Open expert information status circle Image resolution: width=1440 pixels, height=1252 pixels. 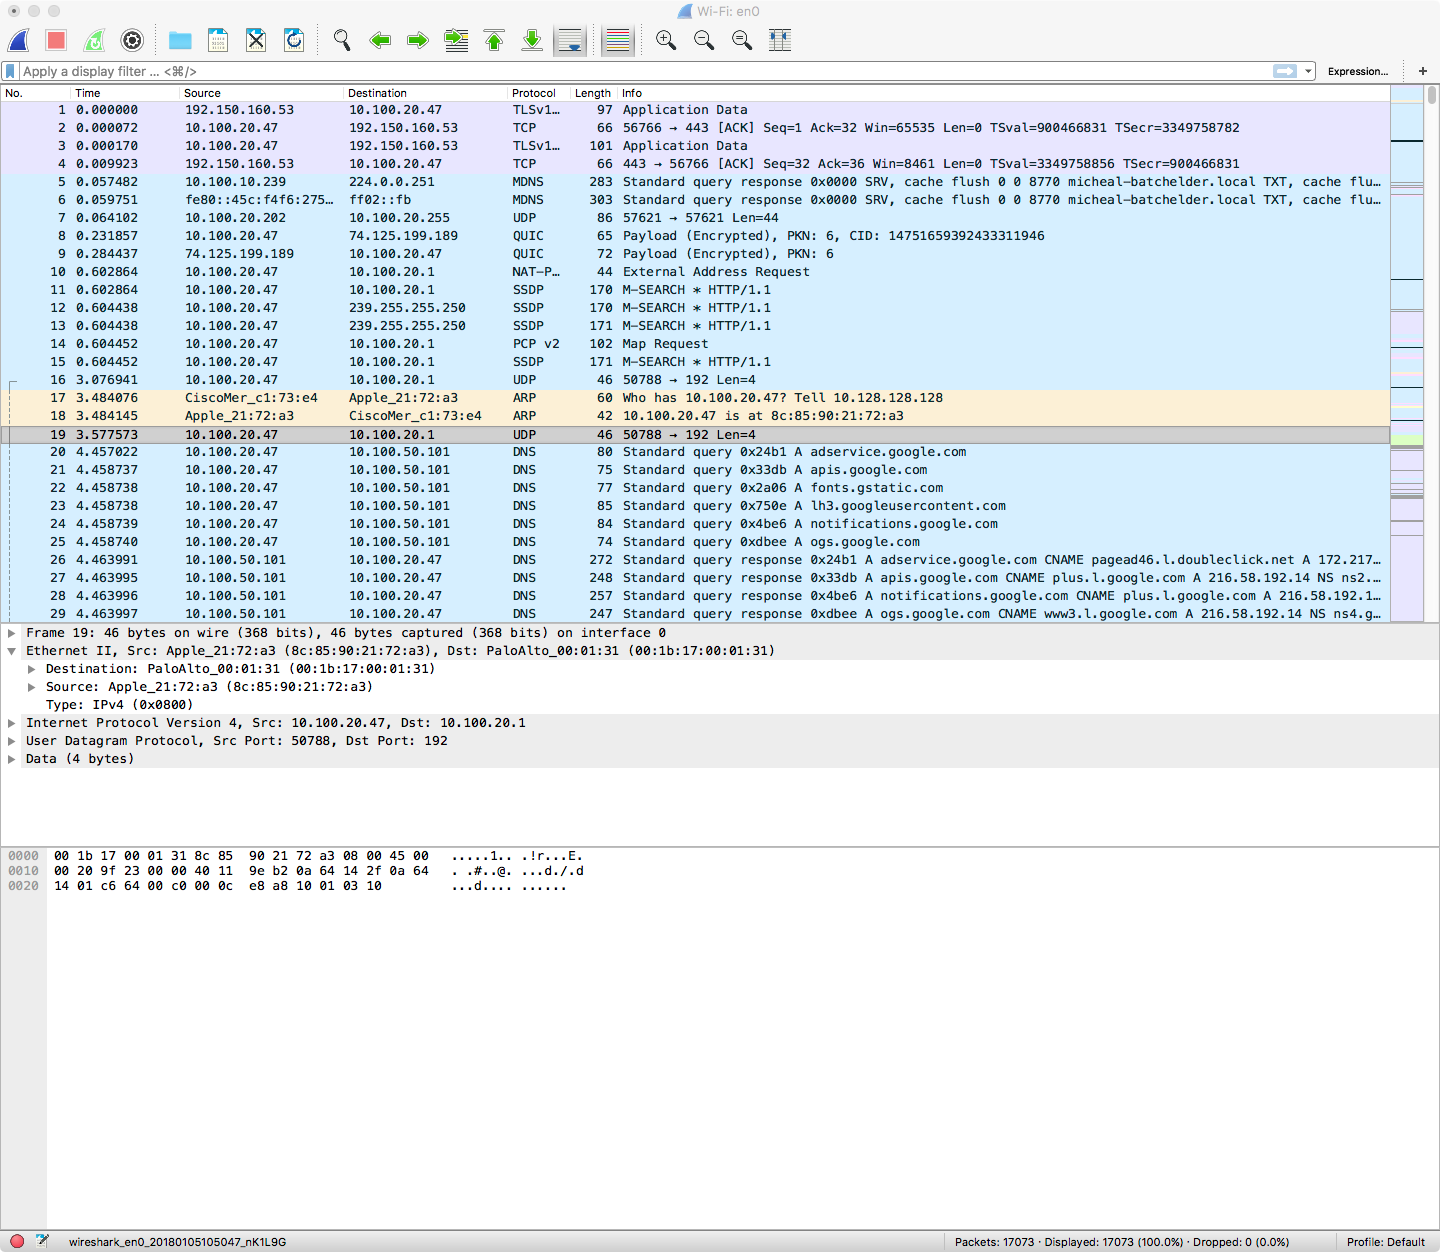(x=17, y=1241)
